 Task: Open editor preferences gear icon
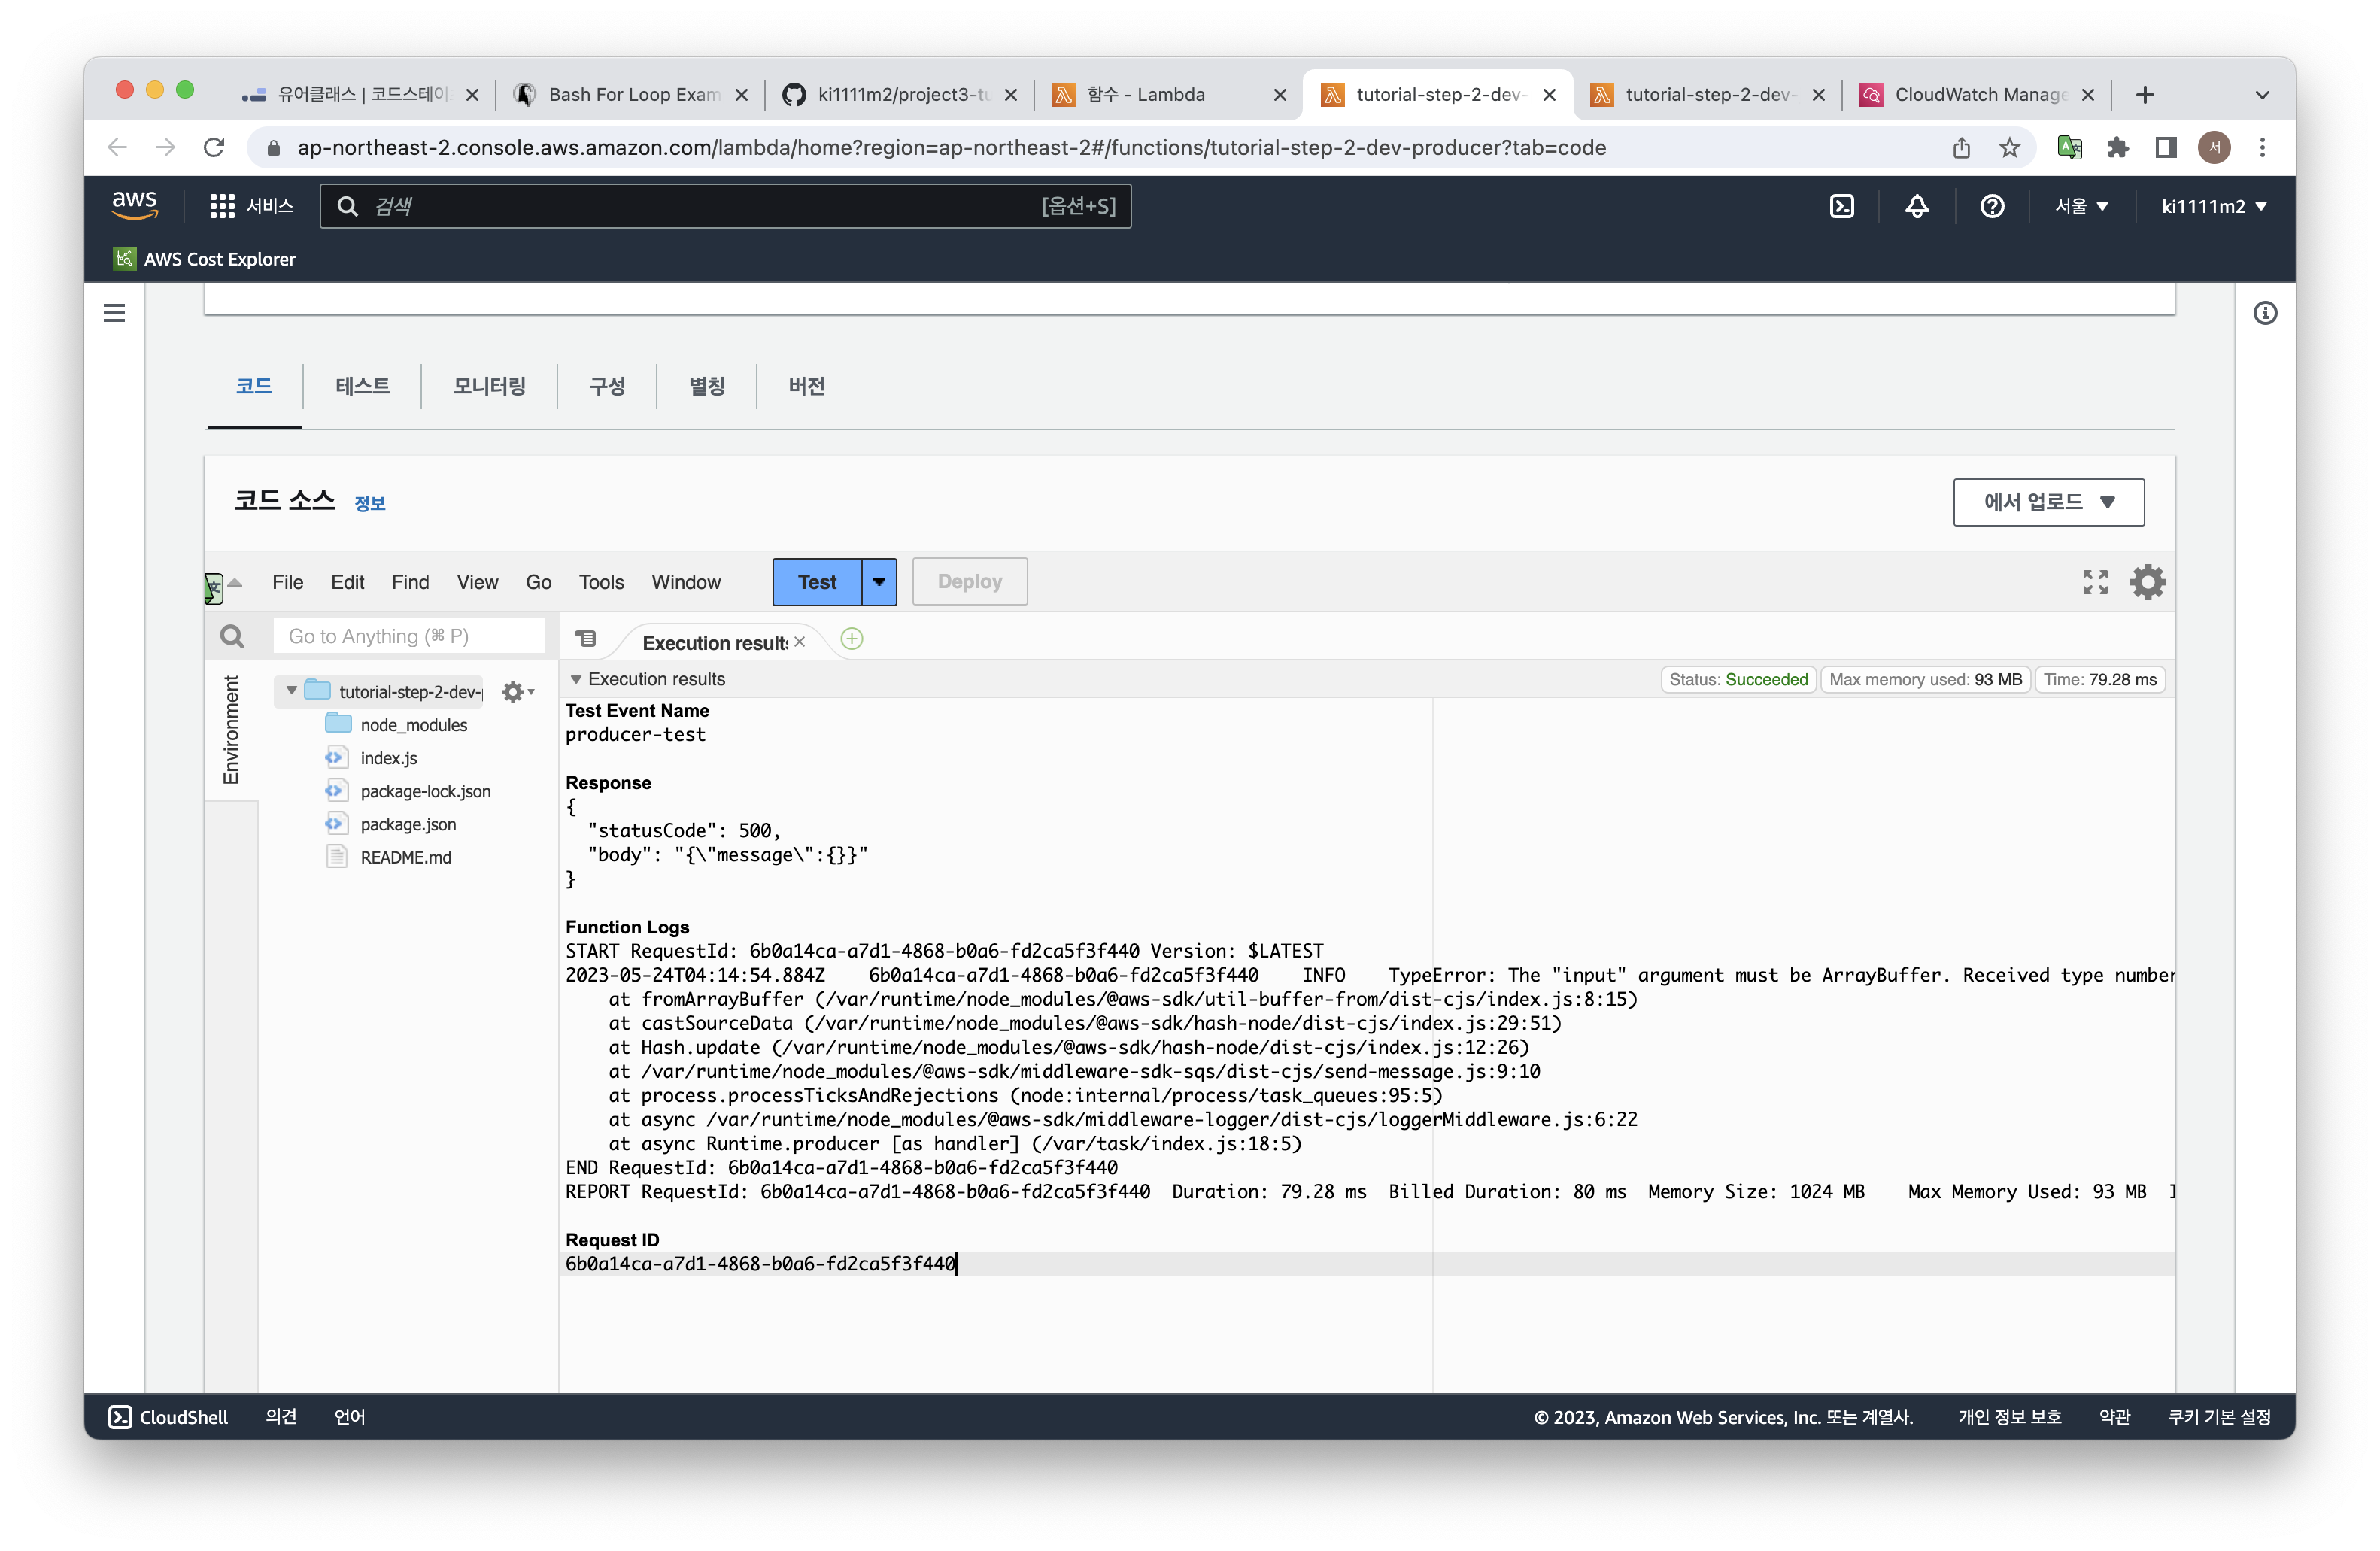click(x=2147, y=582)
